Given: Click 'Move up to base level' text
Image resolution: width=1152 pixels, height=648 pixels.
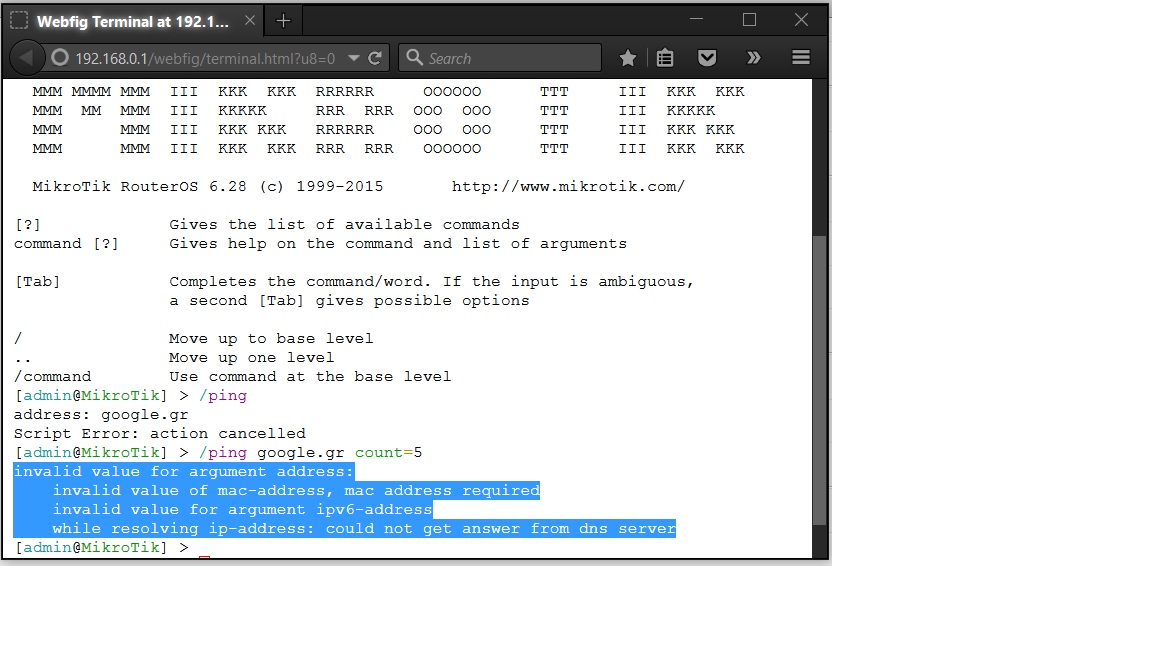Looking at the screenshot, I should [271, 339].
